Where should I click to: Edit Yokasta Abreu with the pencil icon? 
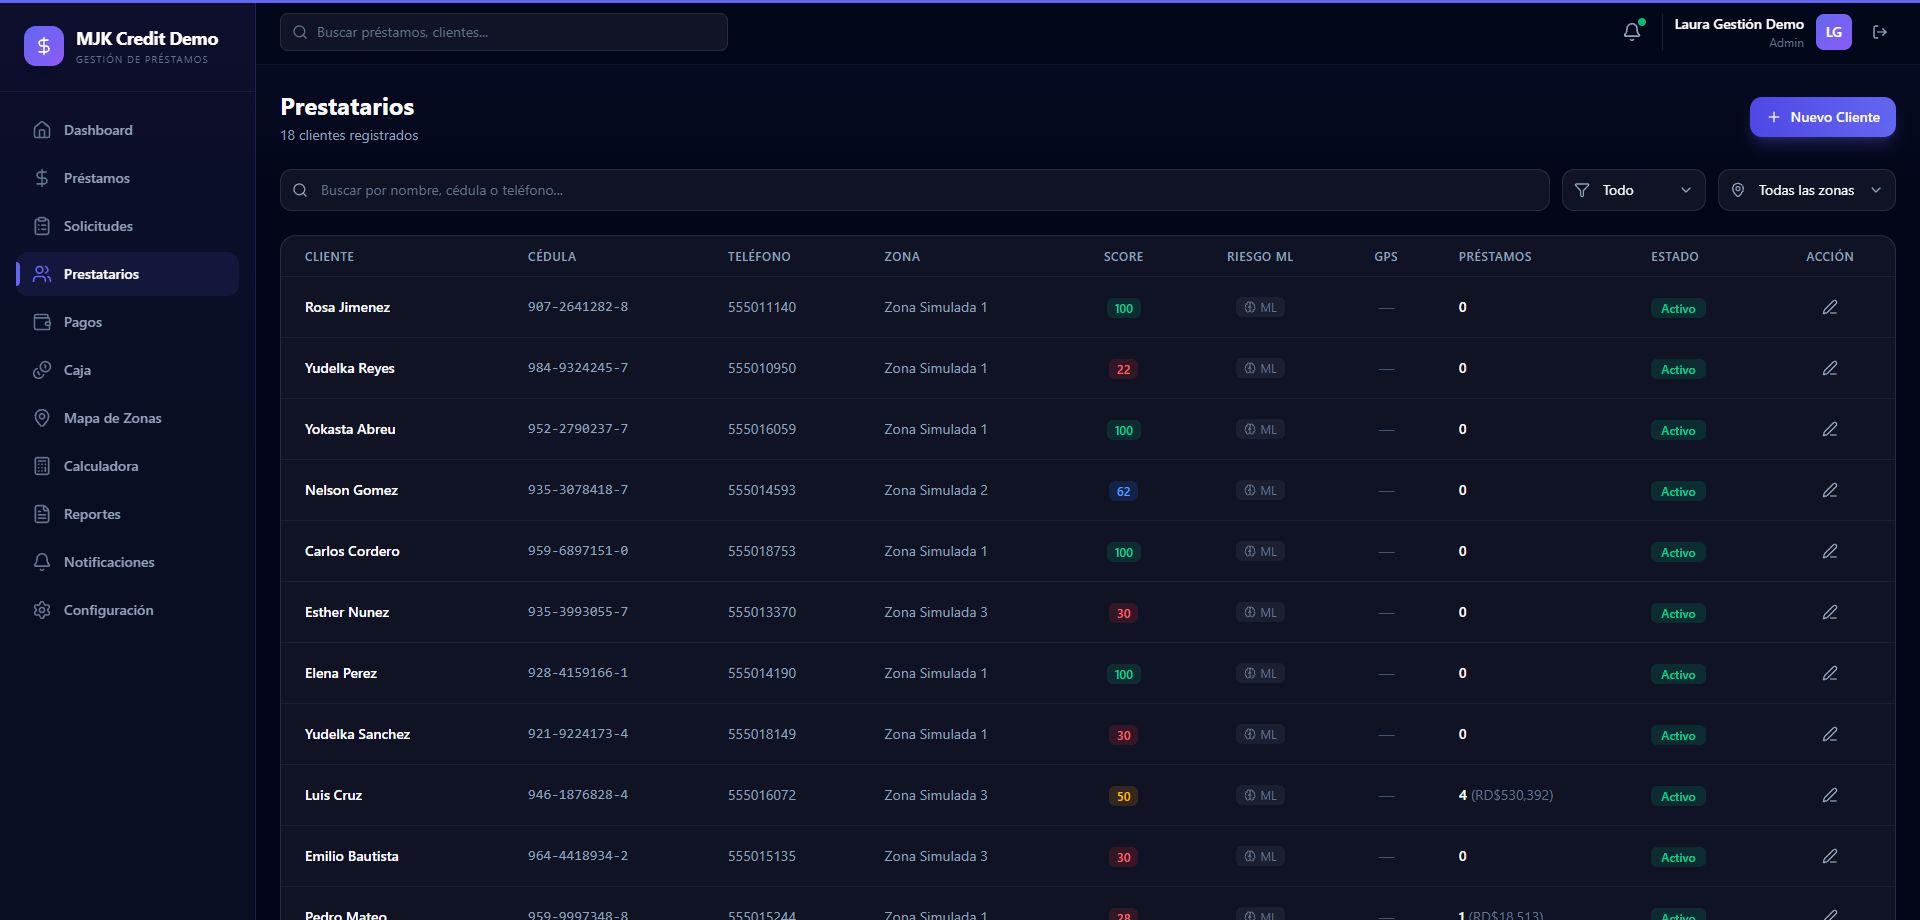(x=1830, y=429)
